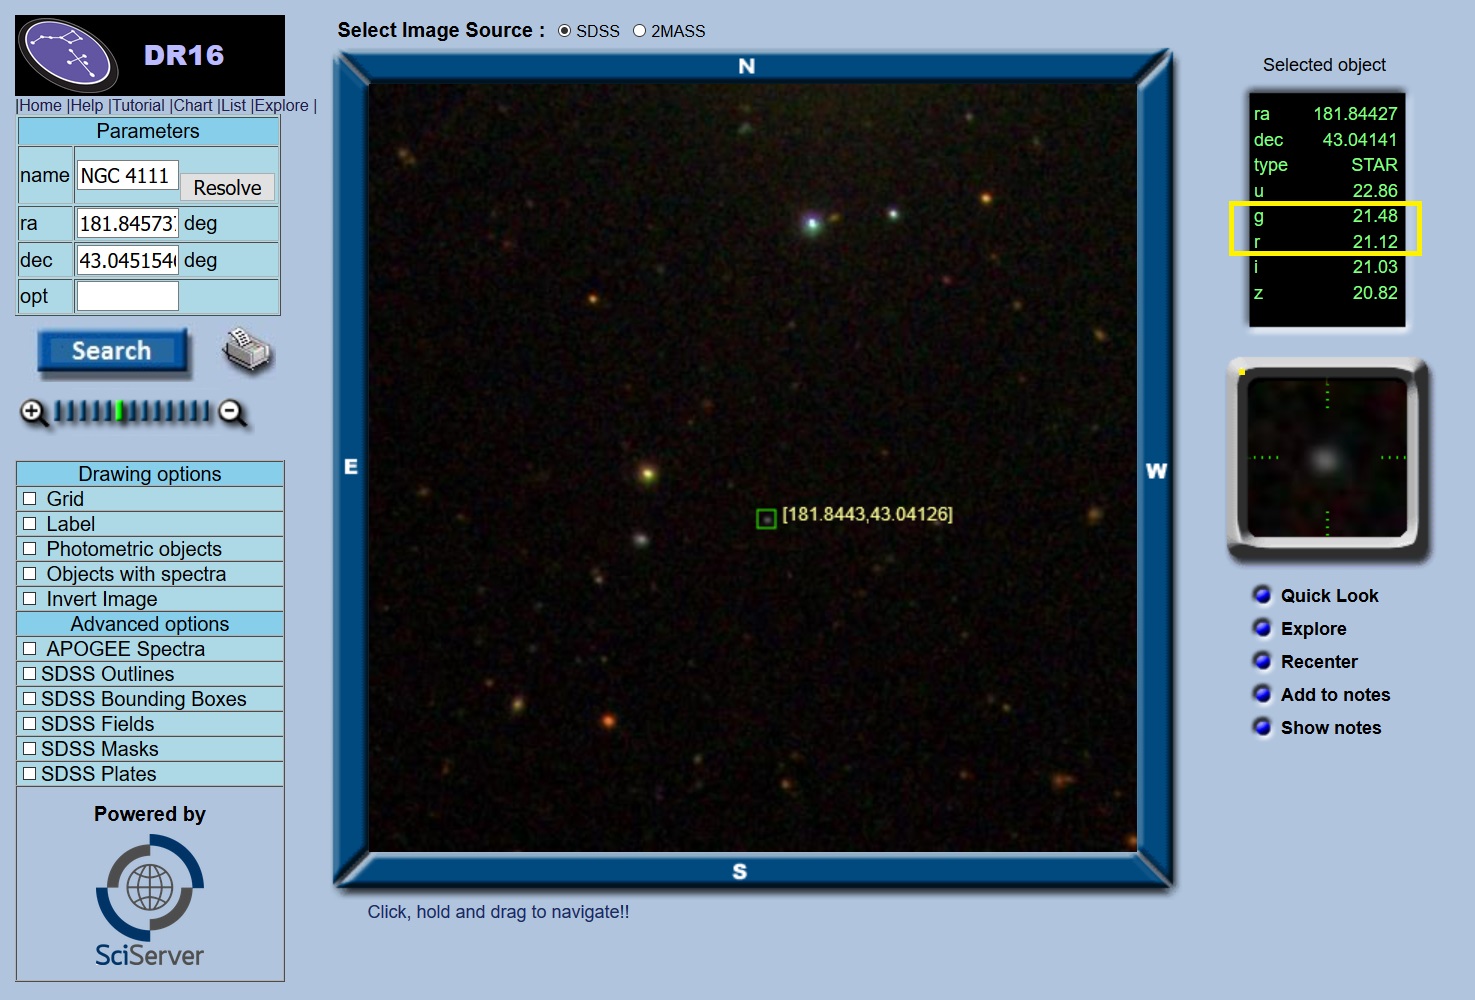Click the blue bullet beside Add to notes
This screenshot has height=1000, width=1475.
(x=1262, y=694)
